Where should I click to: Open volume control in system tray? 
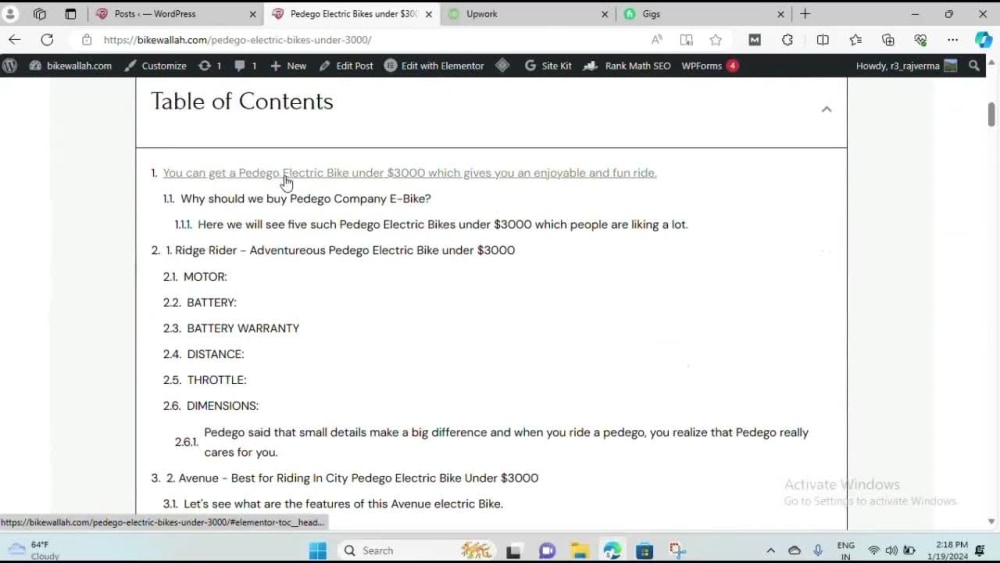(x=891, y=550)
